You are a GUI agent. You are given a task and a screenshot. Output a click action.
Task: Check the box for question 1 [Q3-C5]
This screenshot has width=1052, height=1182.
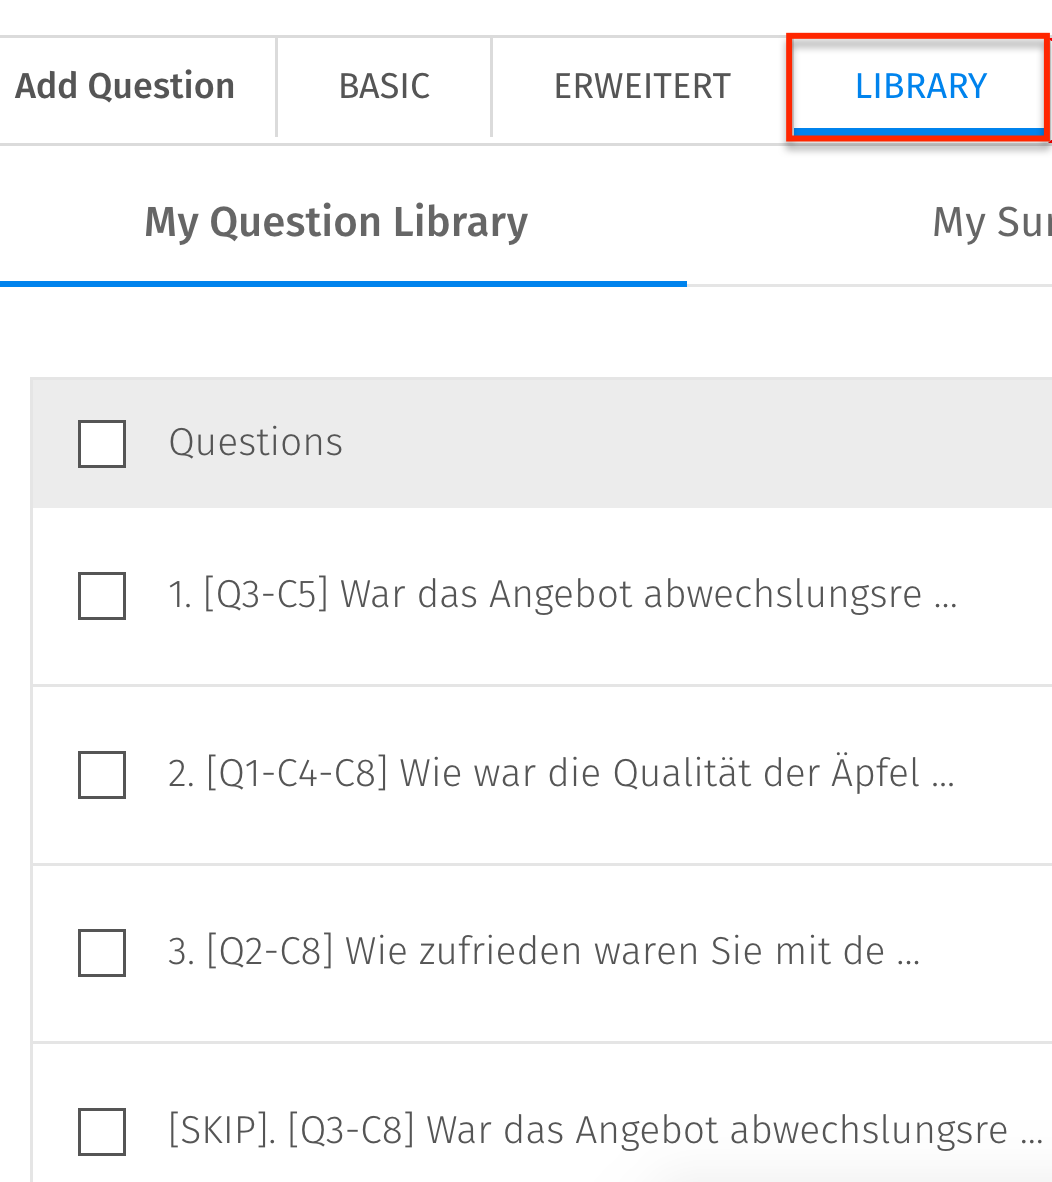101,596
